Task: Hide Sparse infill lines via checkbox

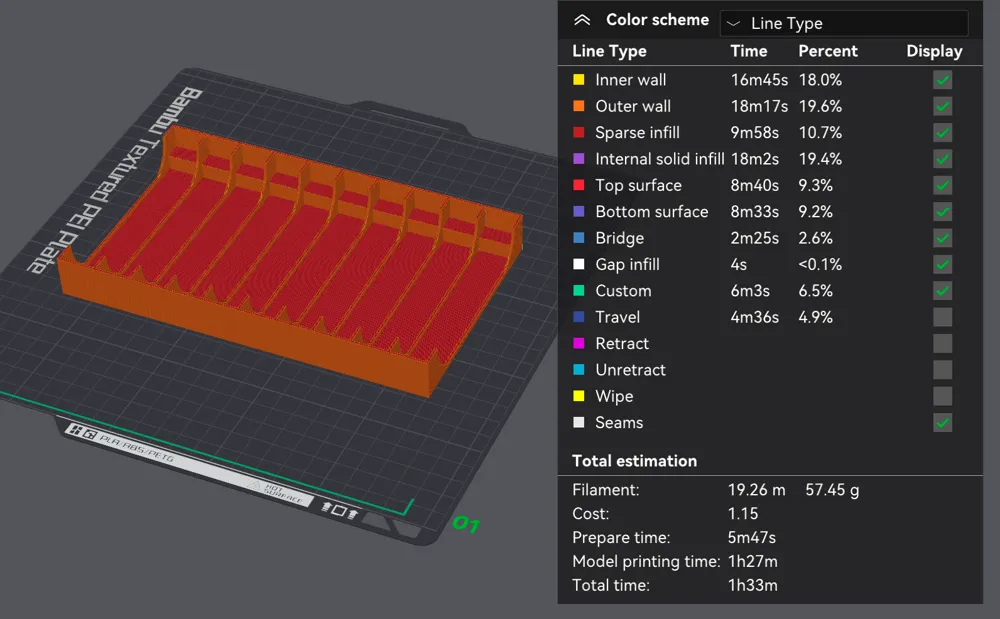Action: click(x=943, y=133)
